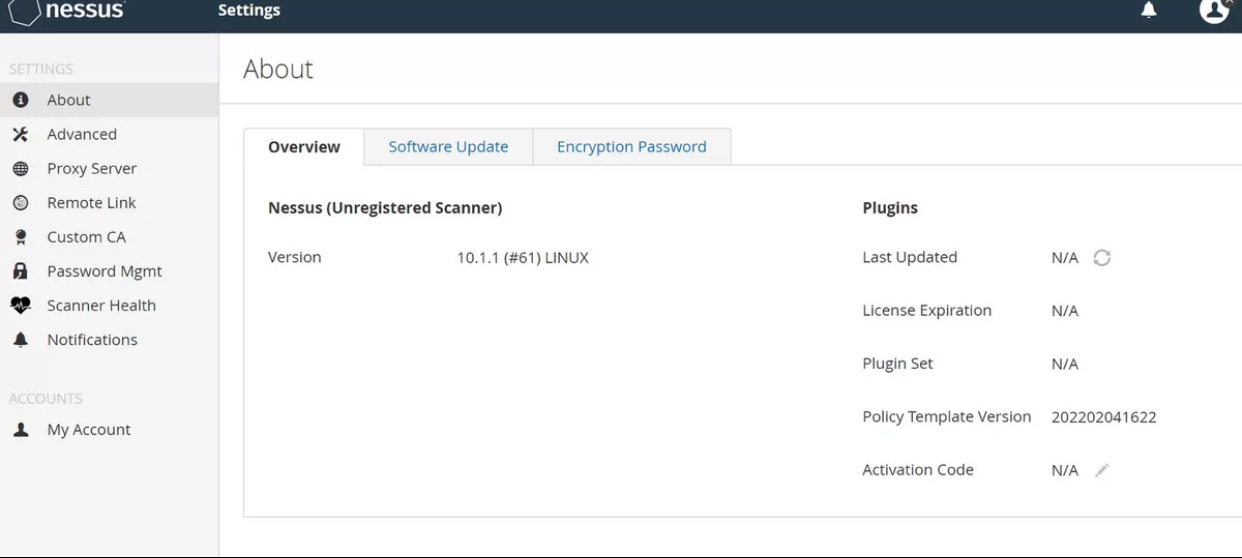The height and width of the screenshot is (558, 1242).
Task: Click the Nessus (Unregistered Scanner) heading
Action: [385, 208]
